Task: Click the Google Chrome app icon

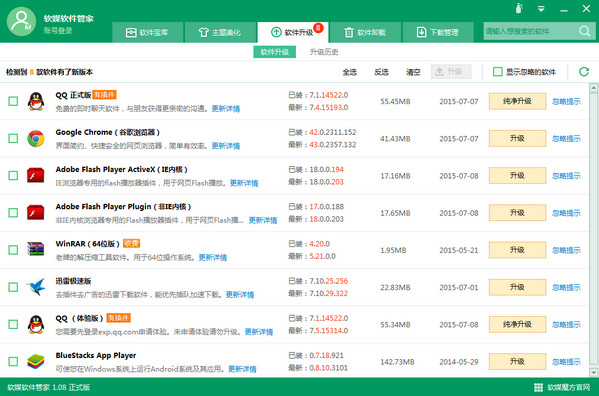Action: tap(36, 138)
